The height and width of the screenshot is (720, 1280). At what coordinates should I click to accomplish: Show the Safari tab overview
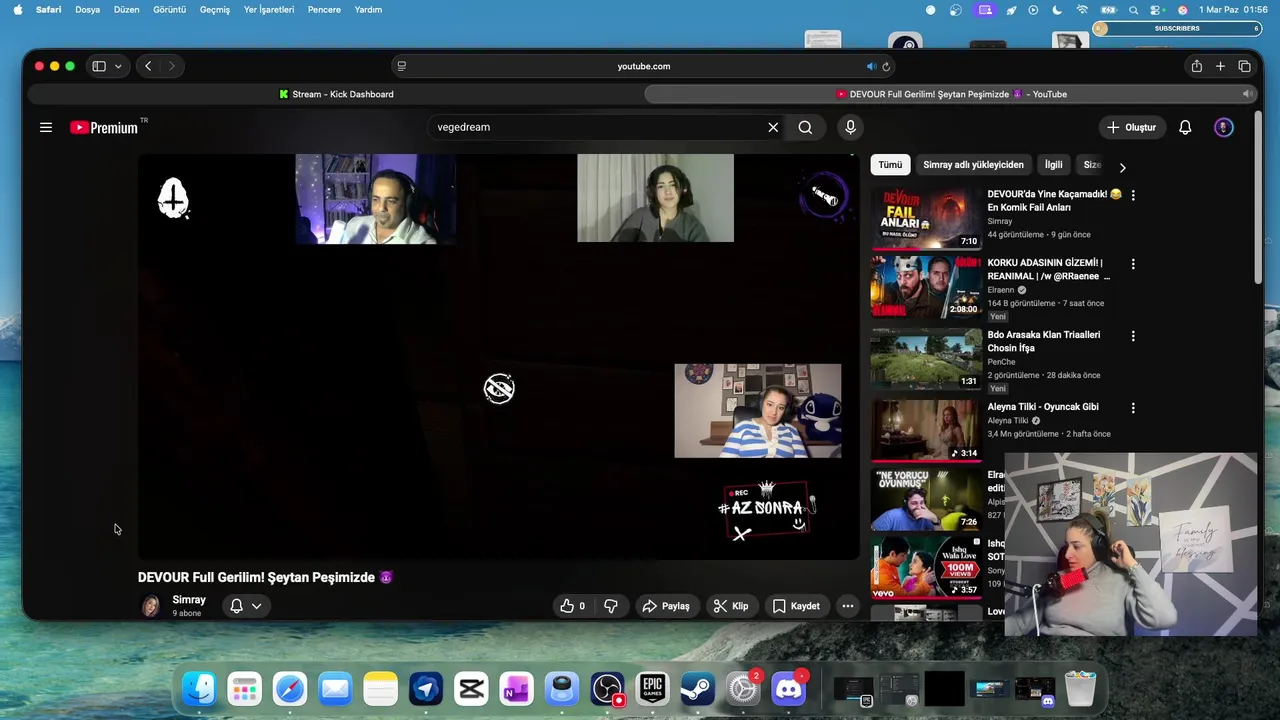(x=1244, y=66)
